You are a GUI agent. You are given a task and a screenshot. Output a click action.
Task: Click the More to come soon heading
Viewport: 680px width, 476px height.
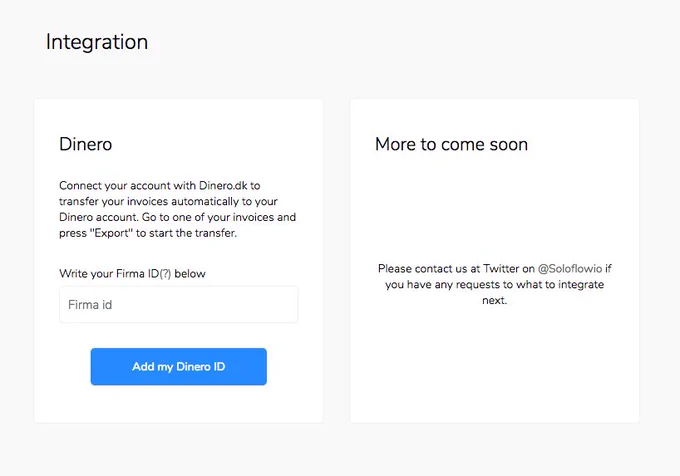451,144
